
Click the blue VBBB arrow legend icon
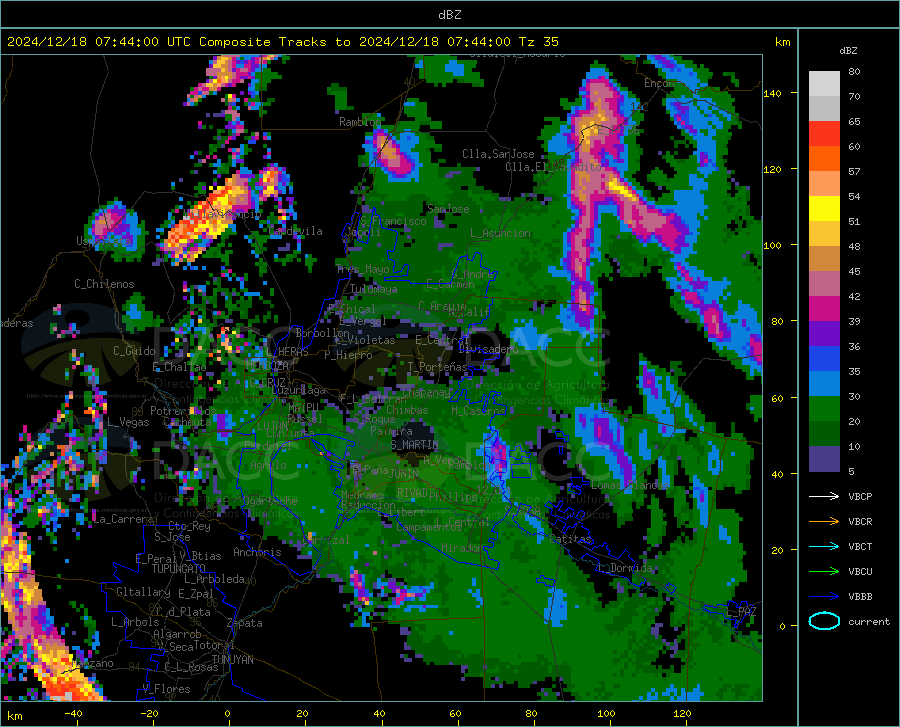tap(824, 596)
